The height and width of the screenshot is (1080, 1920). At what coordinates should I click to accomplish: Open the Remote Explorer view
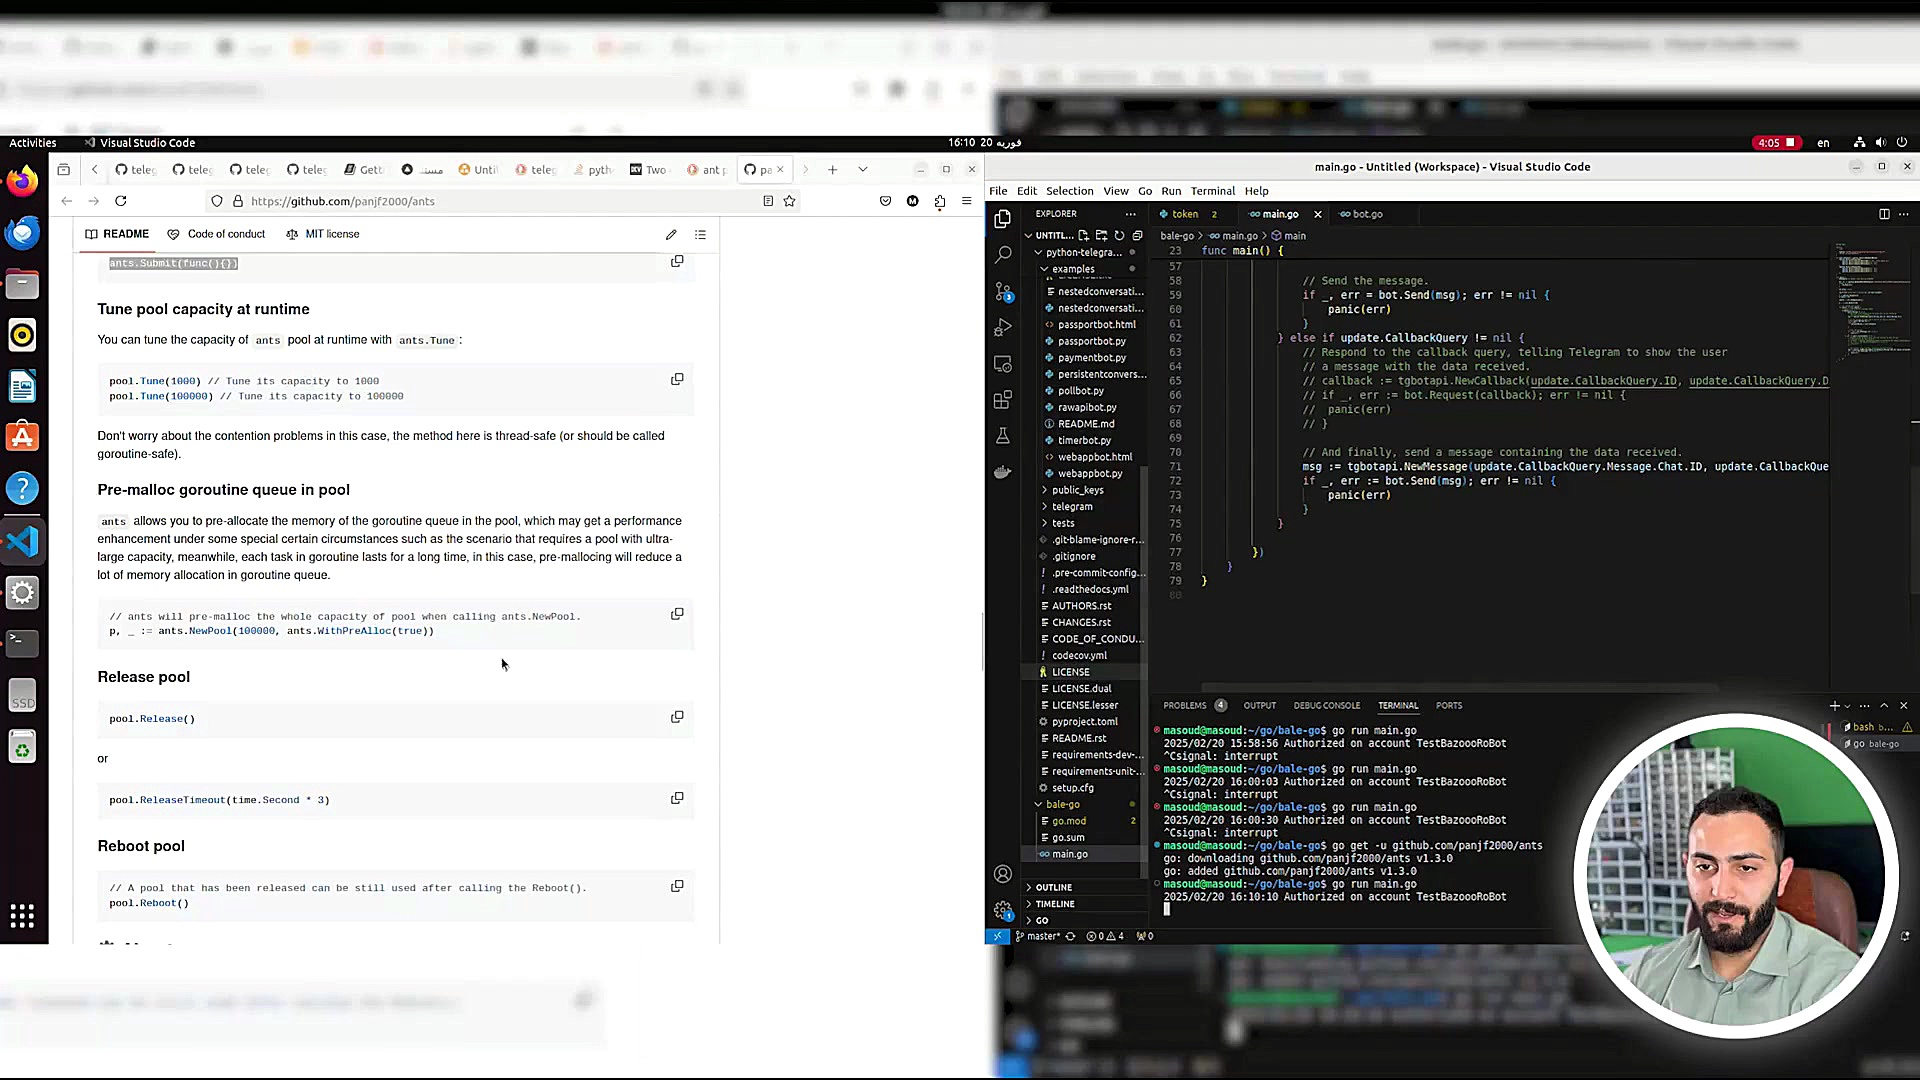click(1003, 364)
